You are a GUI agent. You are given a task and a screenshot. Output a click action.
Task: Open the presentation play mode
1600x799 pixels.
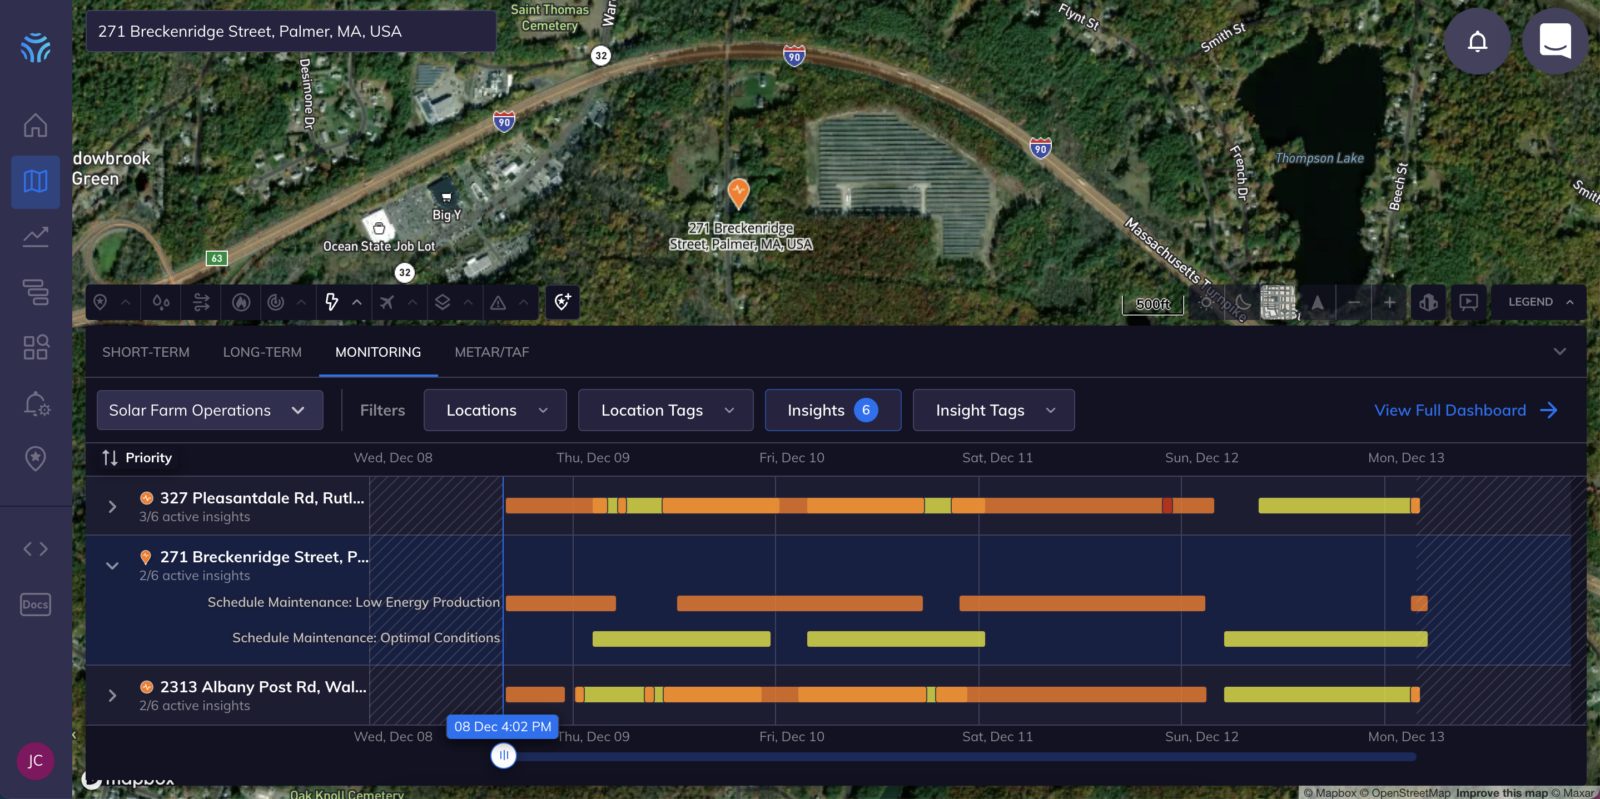[1468, 302]
